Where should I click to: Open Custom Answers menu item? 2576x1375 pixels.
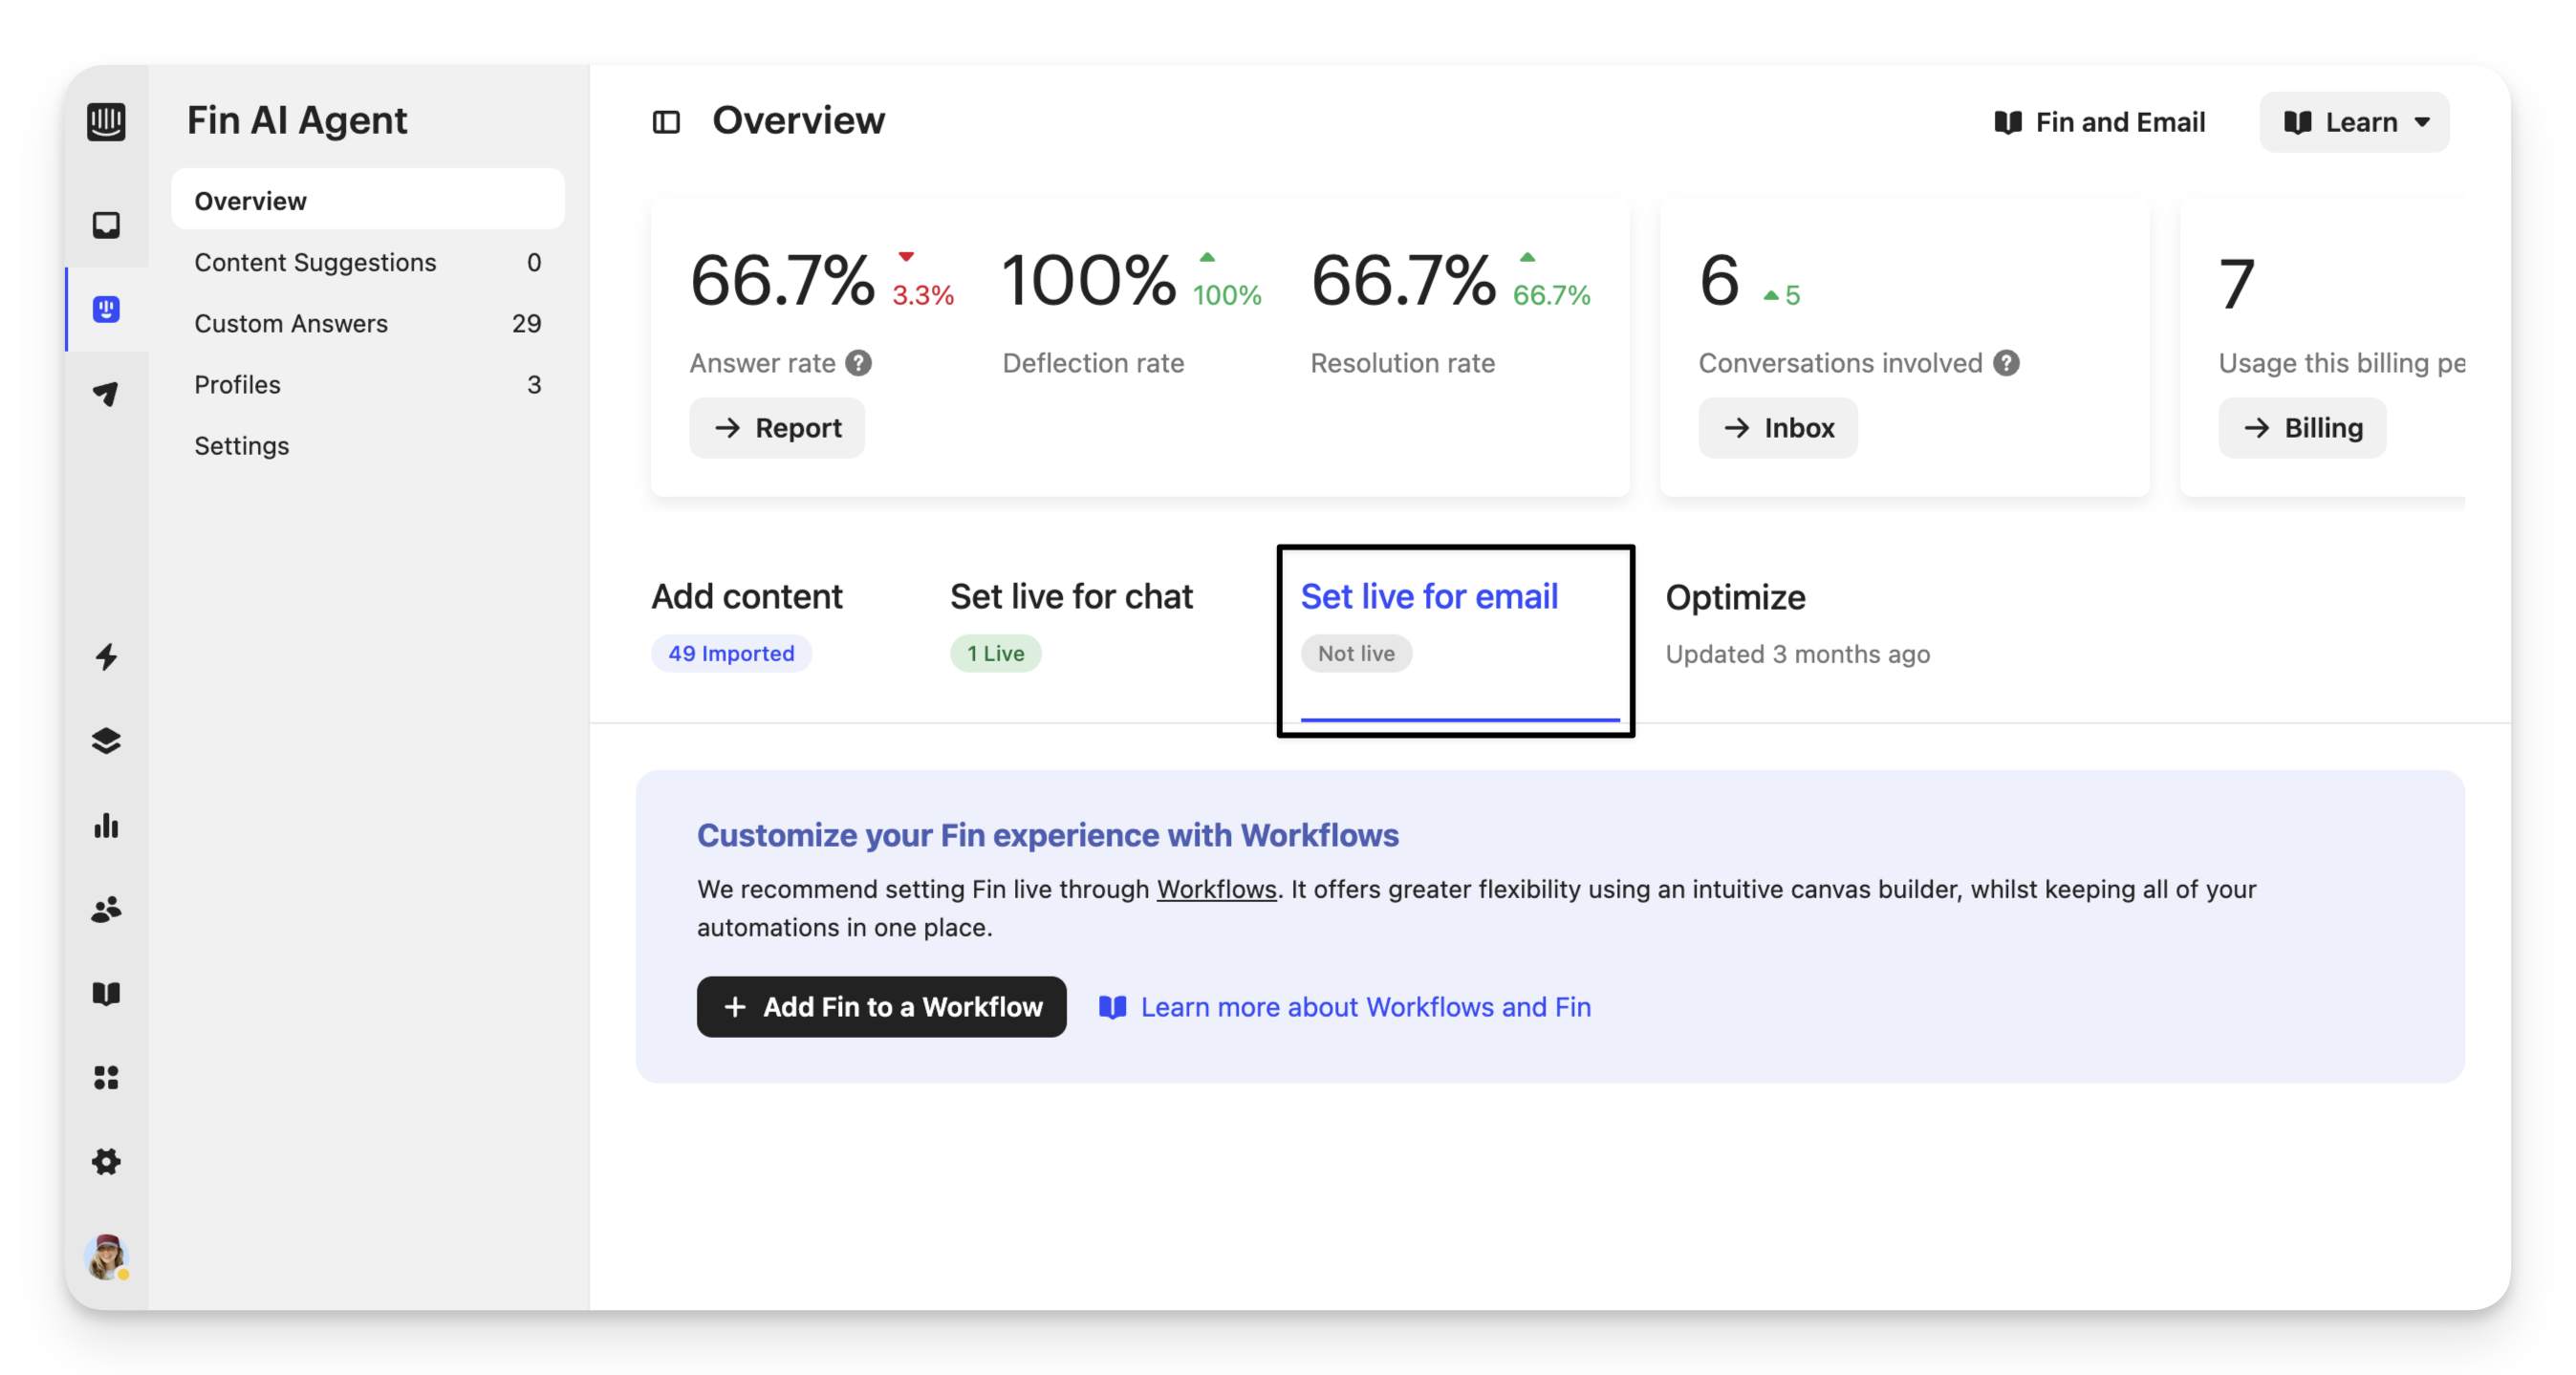click(x=368, y=323)
